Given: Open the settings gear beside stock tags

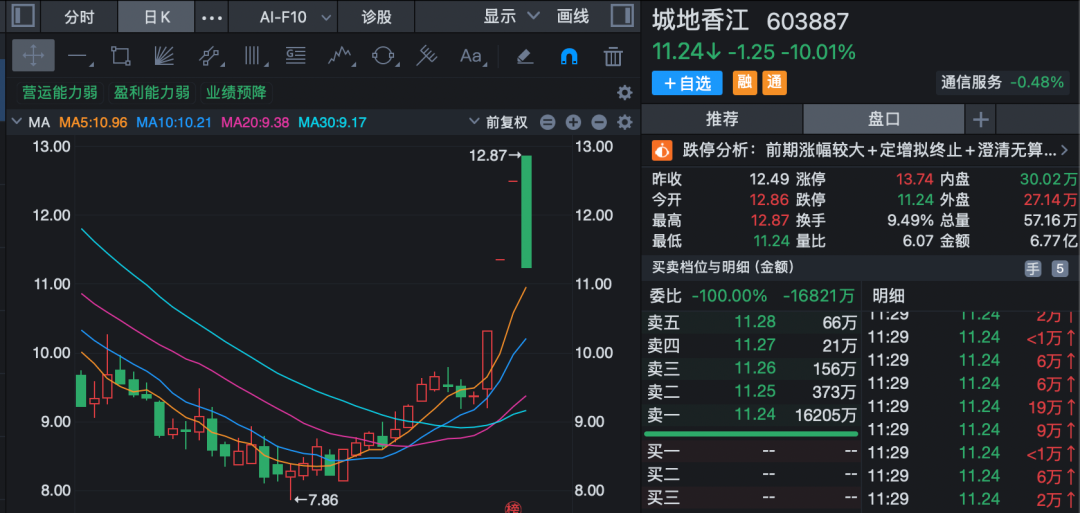Looking at the screenshot, I should click(x=624, y=93).
